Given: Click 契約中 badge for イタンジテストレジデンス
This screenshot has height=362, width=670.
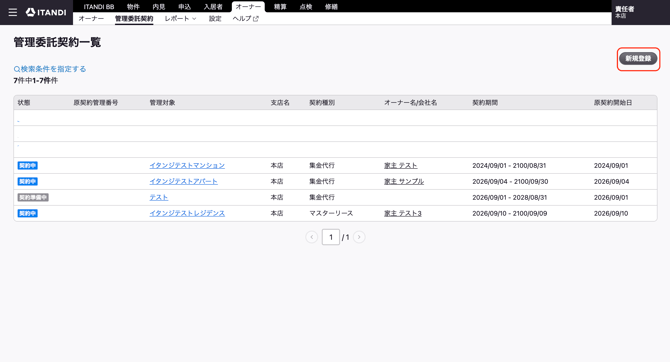Looking at the screenshot, I should coord(28,213).
